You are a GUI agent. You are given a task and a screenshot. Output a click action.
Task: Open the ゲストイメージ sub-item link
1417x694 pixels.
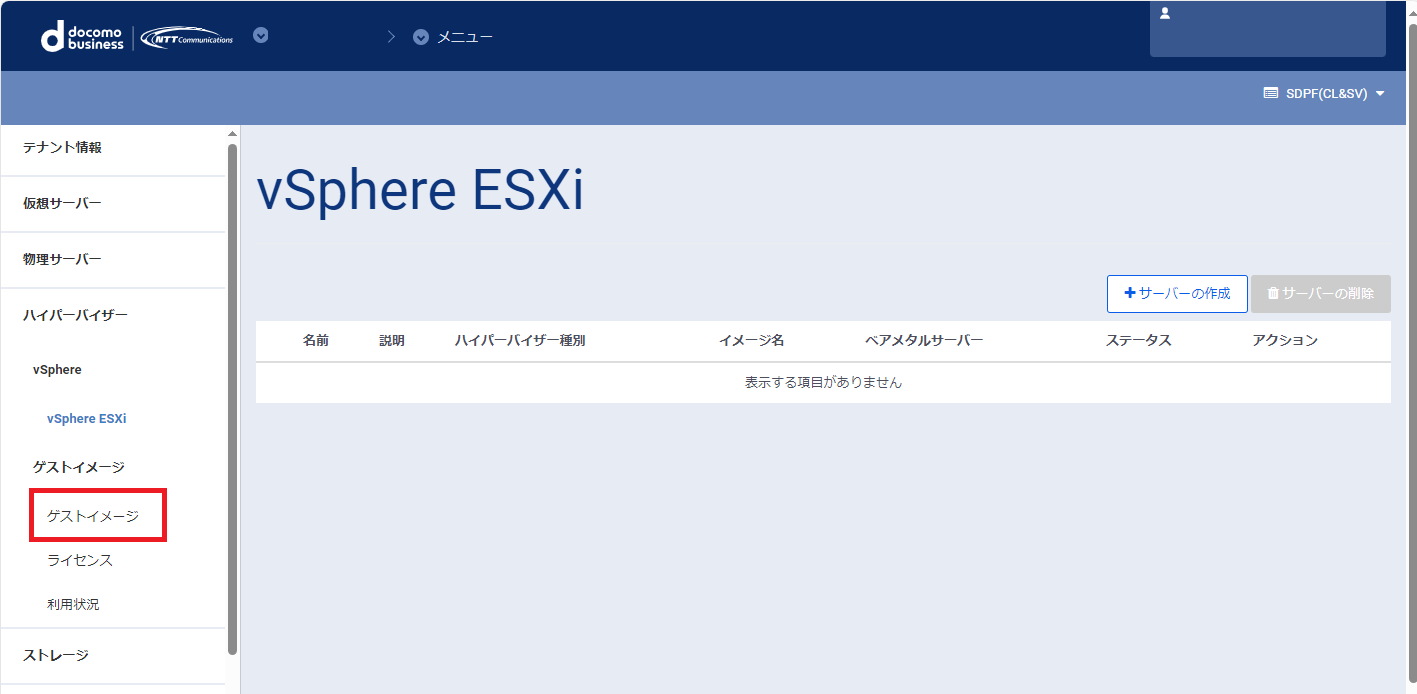(x=93, y=516)
